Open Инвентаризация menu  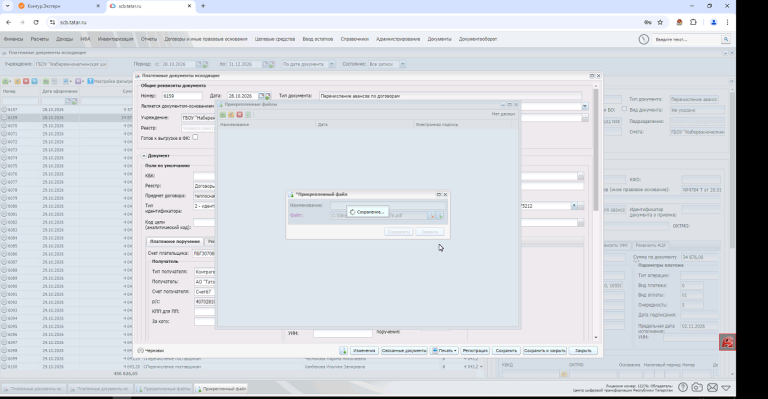(x=116, y=39)
